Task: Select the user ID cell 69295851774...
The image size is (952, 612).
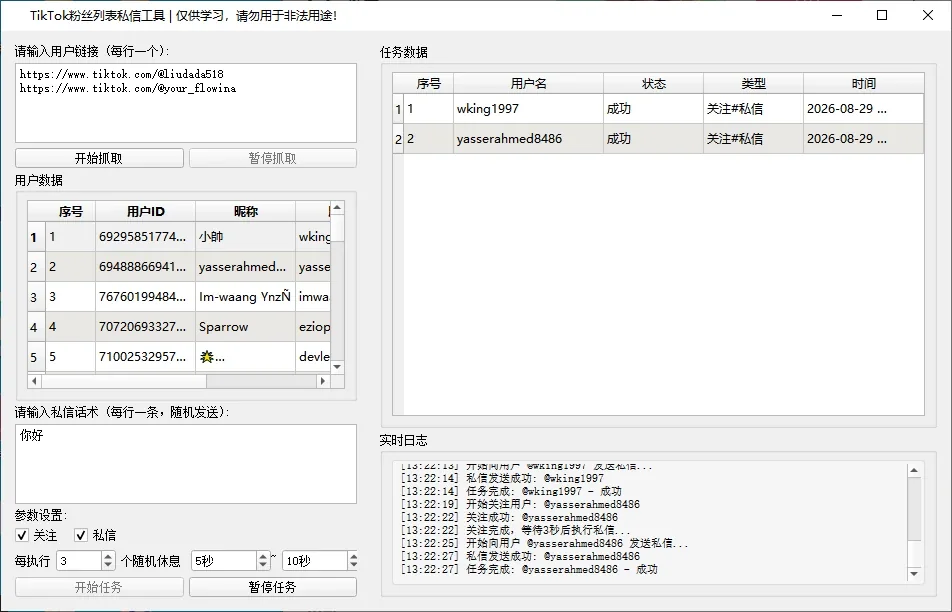Action: pyautogui.click(x=145, y=237)
